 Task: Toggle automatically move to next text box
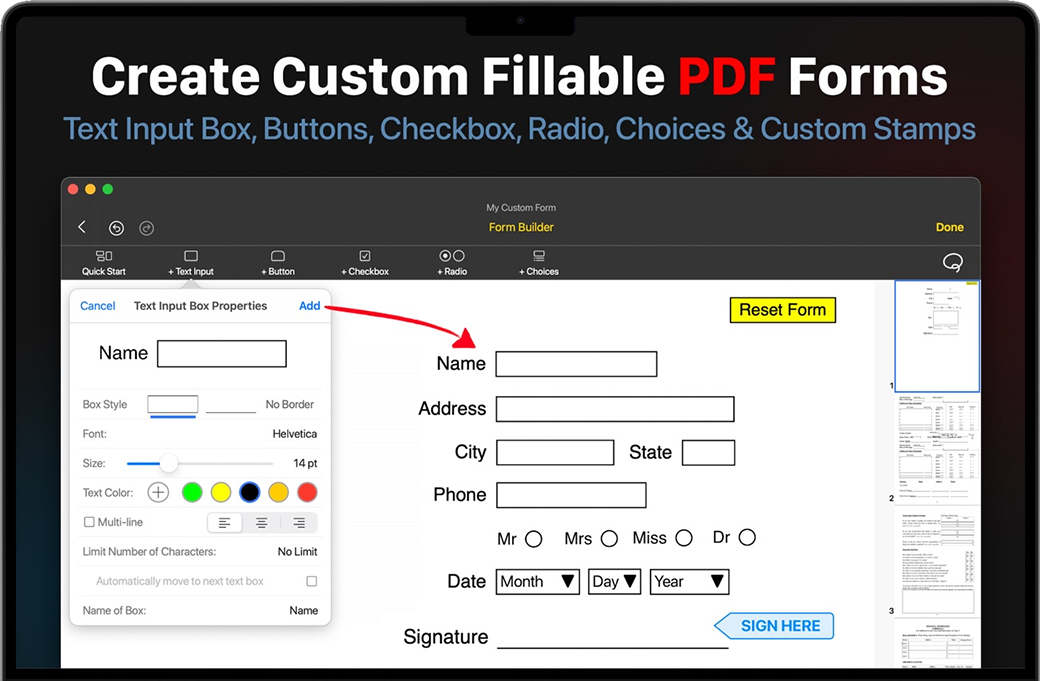(312, 581)
